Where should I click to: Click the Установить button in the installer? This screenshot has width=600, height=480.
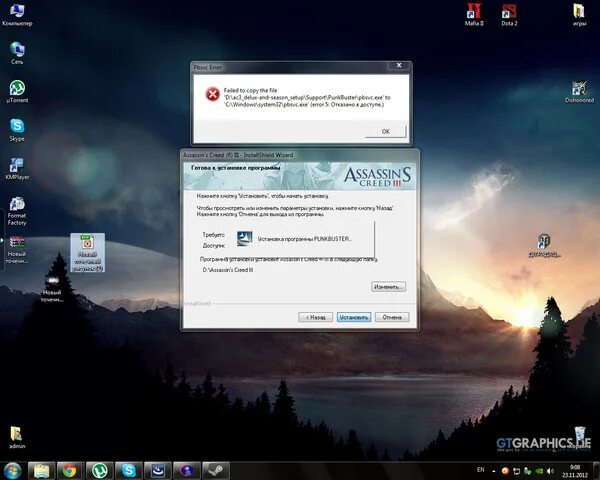(x=354, y=317)
